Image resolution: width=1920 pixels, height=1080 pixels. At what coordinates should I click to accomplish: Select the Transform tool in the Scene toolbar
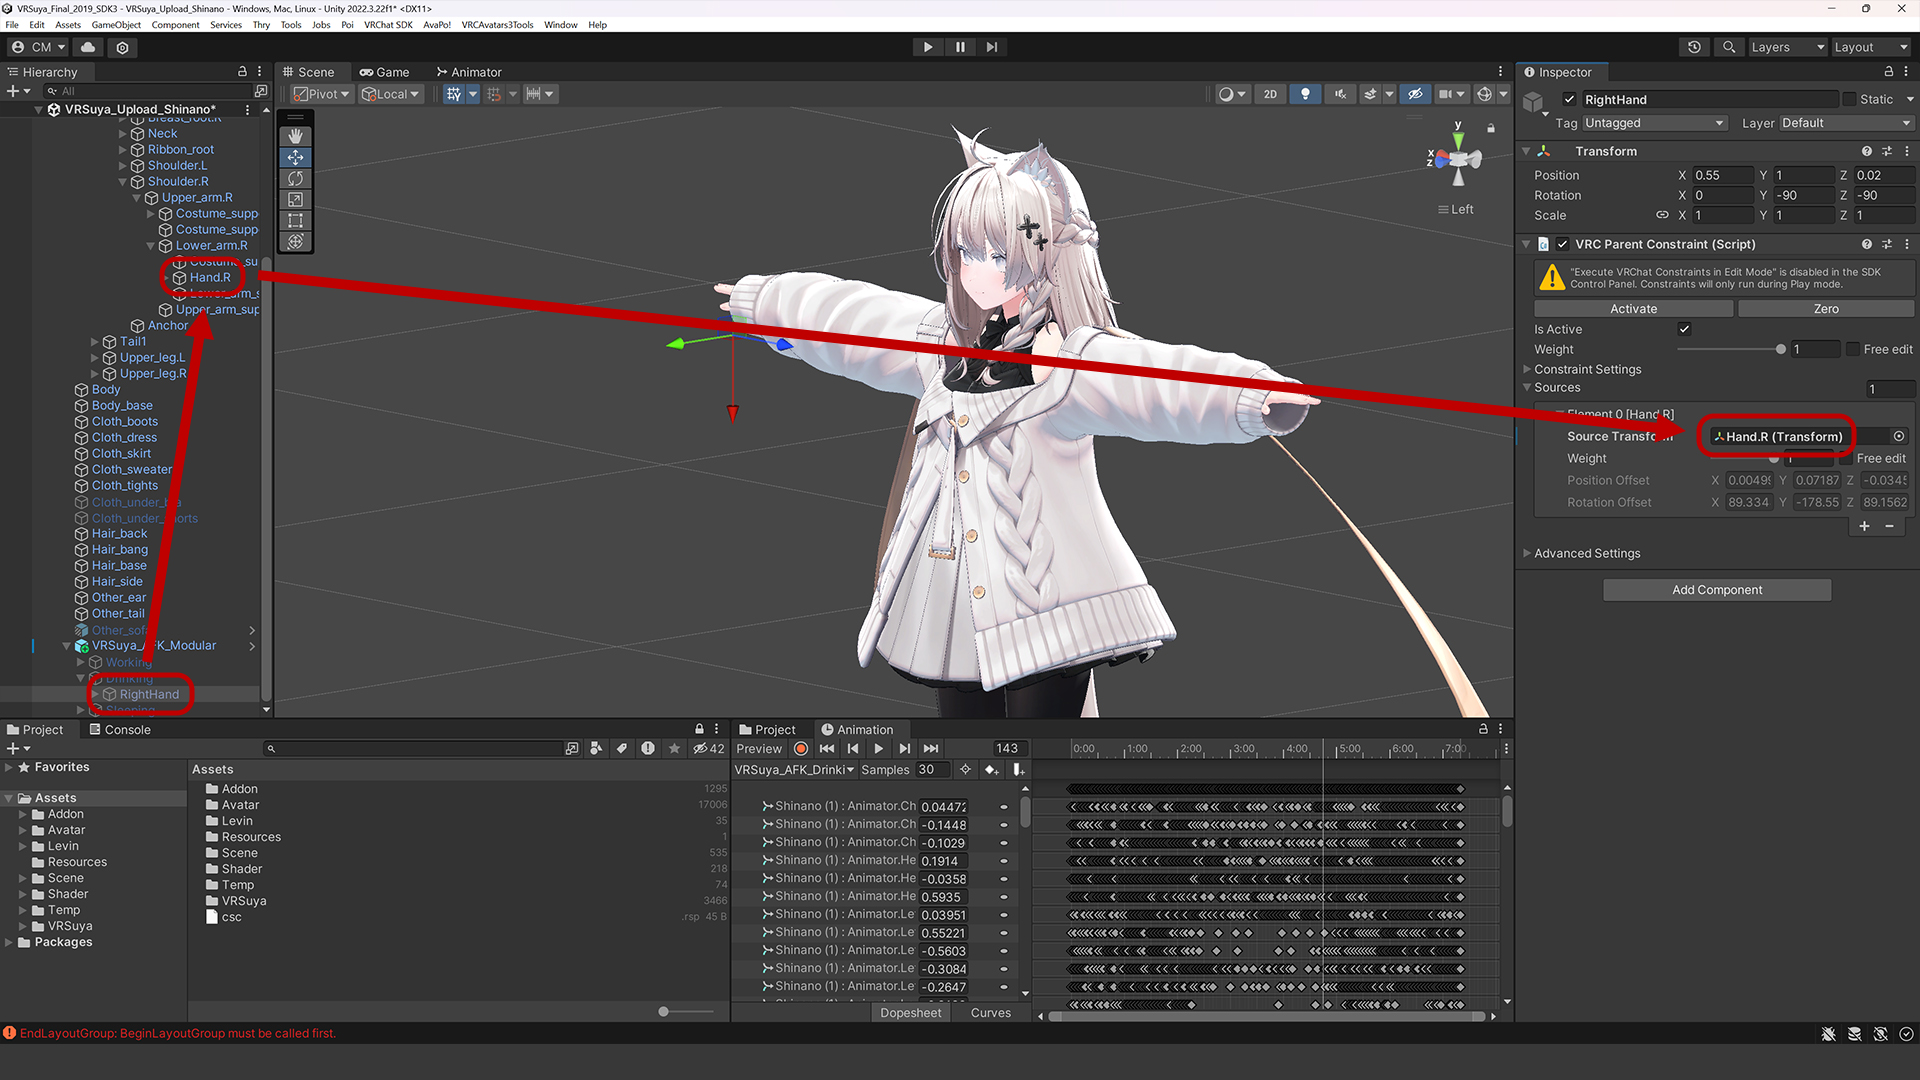coord(295,241)
